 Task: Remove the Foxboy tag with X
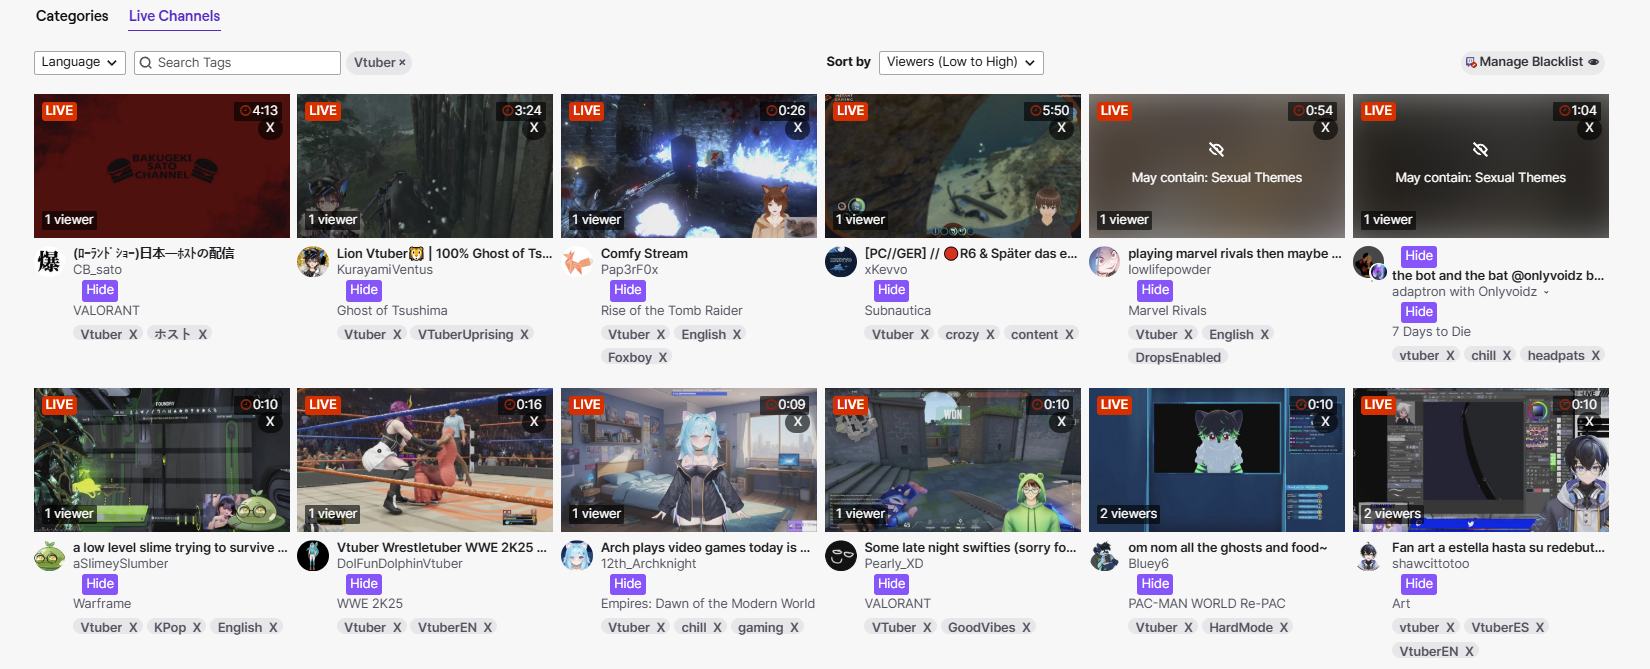pyautogui.click(x=662, y=358)
